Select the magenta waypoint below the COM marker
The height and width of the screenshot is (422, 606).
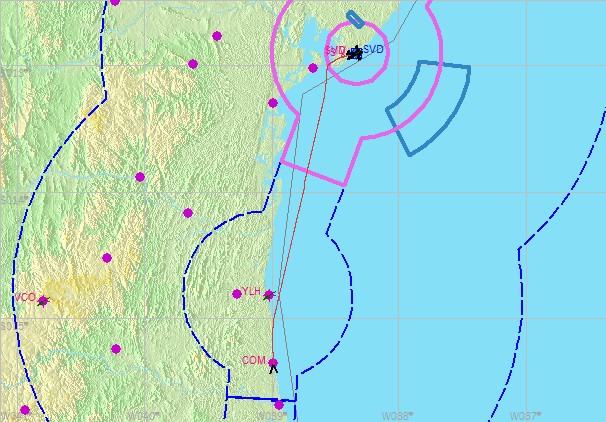pos(279,405)
